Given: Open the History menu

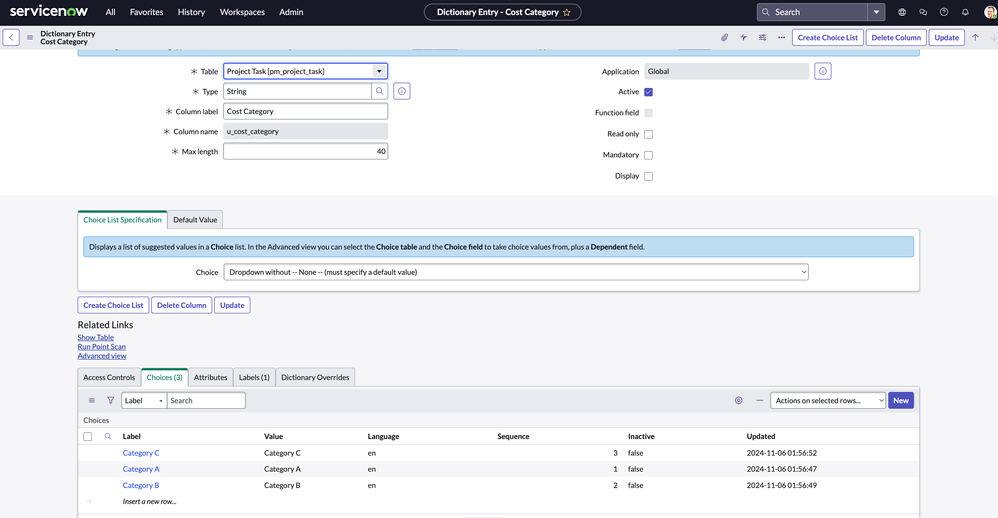Looking at the screenshot, I should [191, 12].
